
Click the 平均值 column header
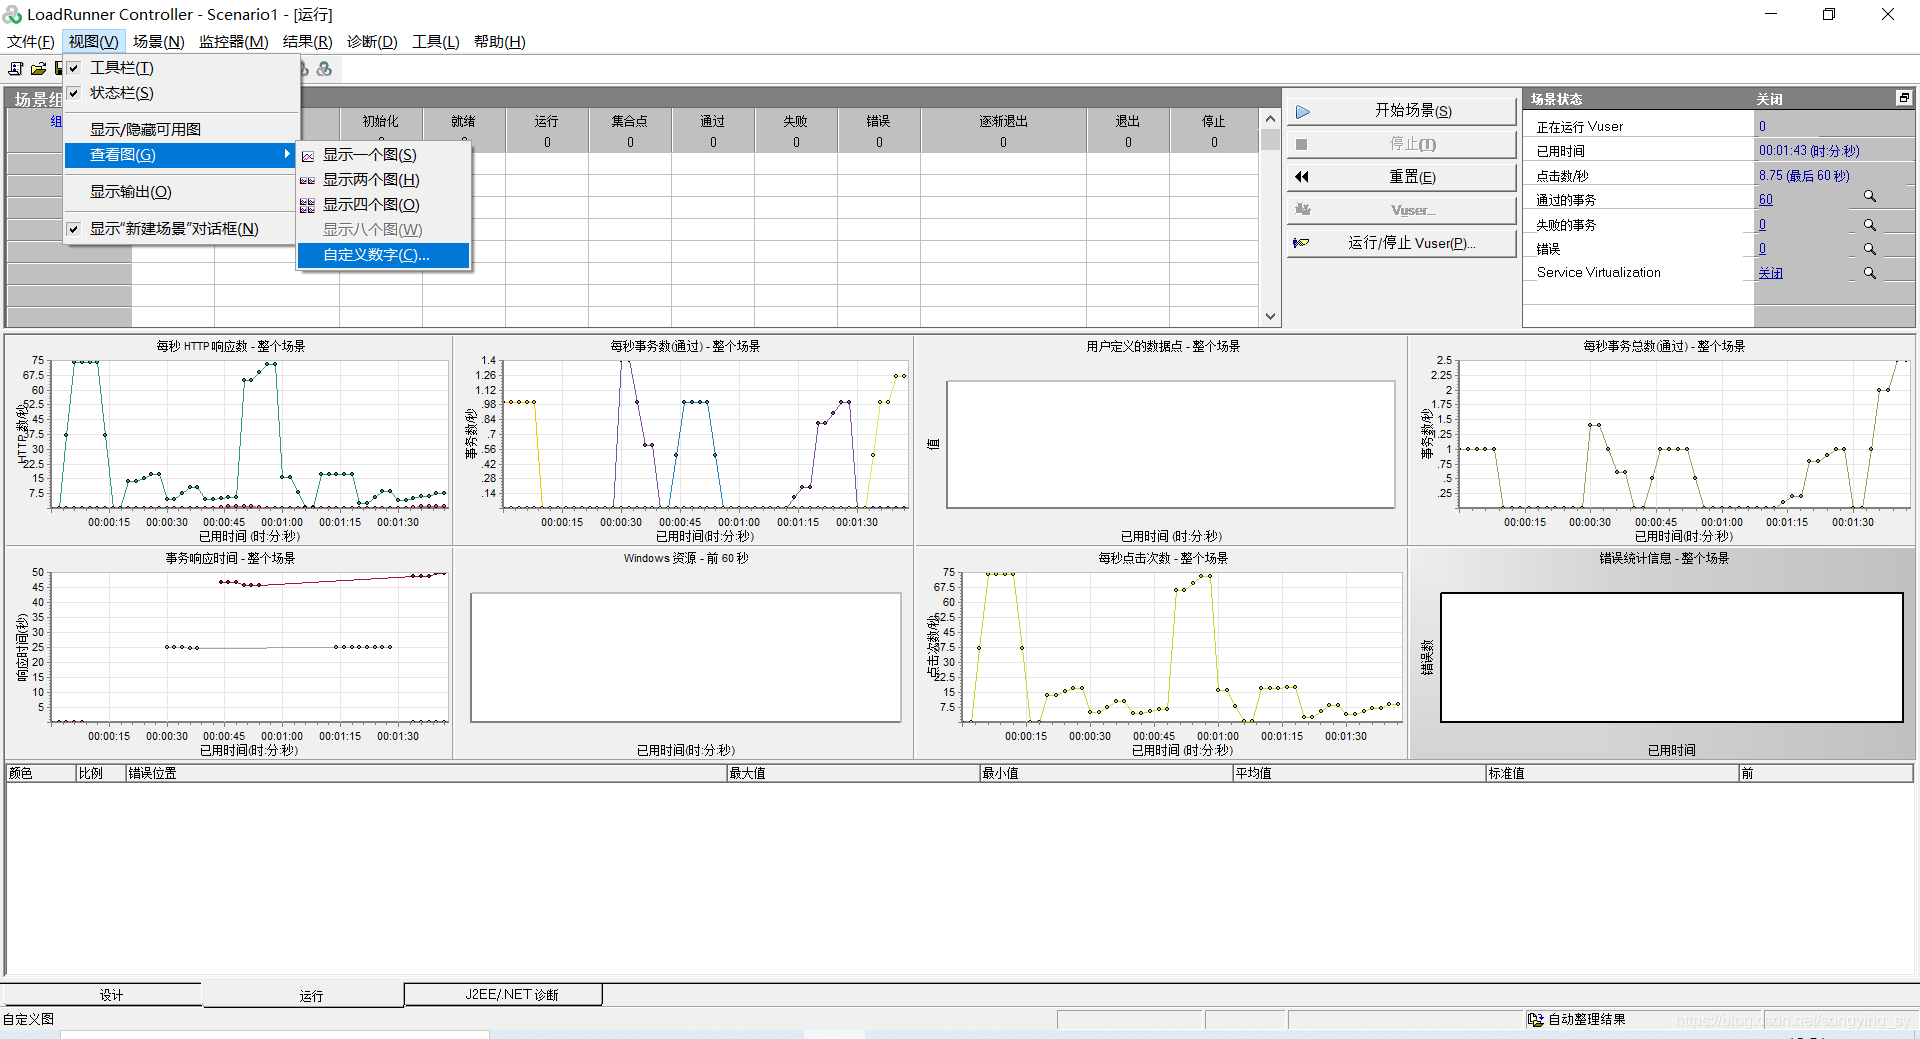(1359, 773)
